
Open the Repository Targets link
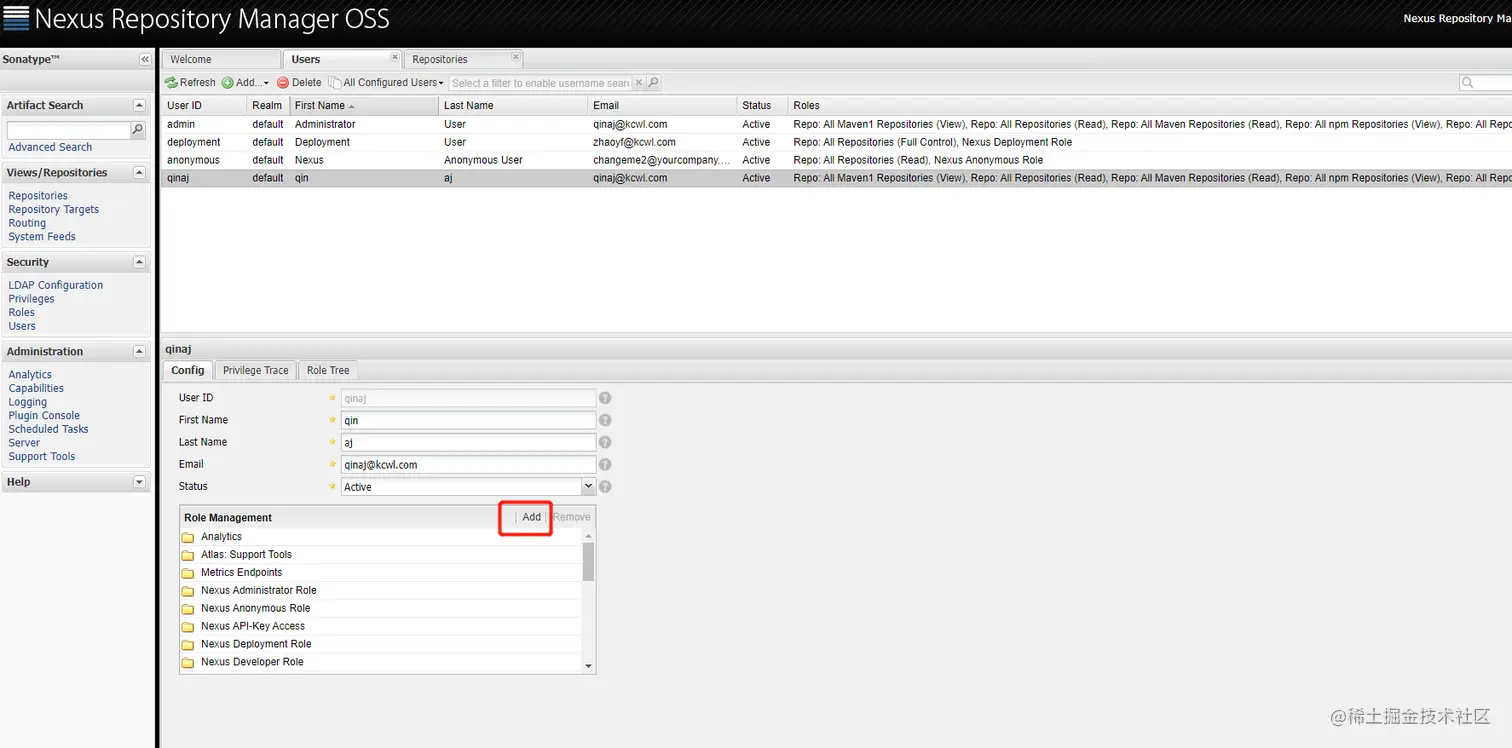[54, 210]
